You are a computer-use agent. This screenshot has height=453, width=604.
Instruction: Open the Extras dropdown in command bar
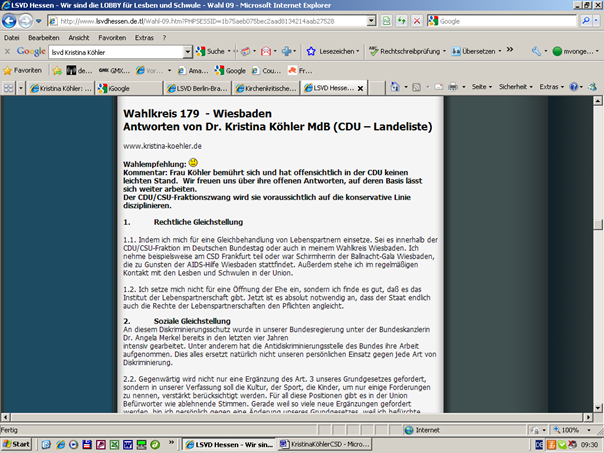point(552,87)
